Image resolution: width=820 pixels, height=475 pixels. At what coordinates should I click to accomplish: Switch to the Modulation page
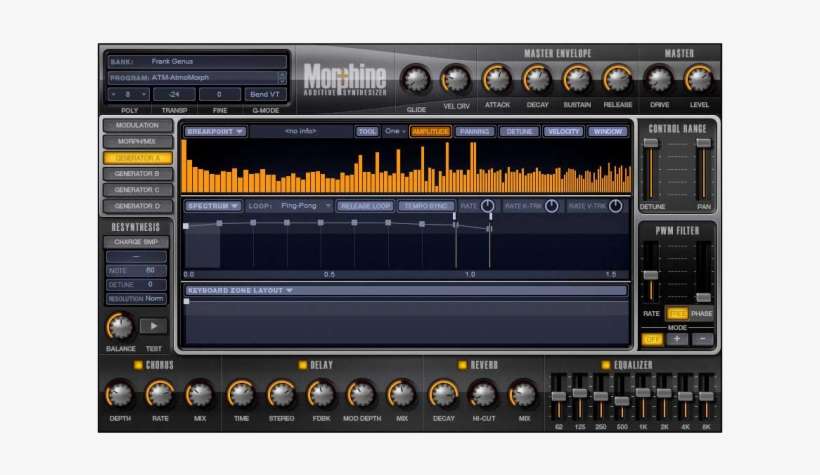coord(138,126)
